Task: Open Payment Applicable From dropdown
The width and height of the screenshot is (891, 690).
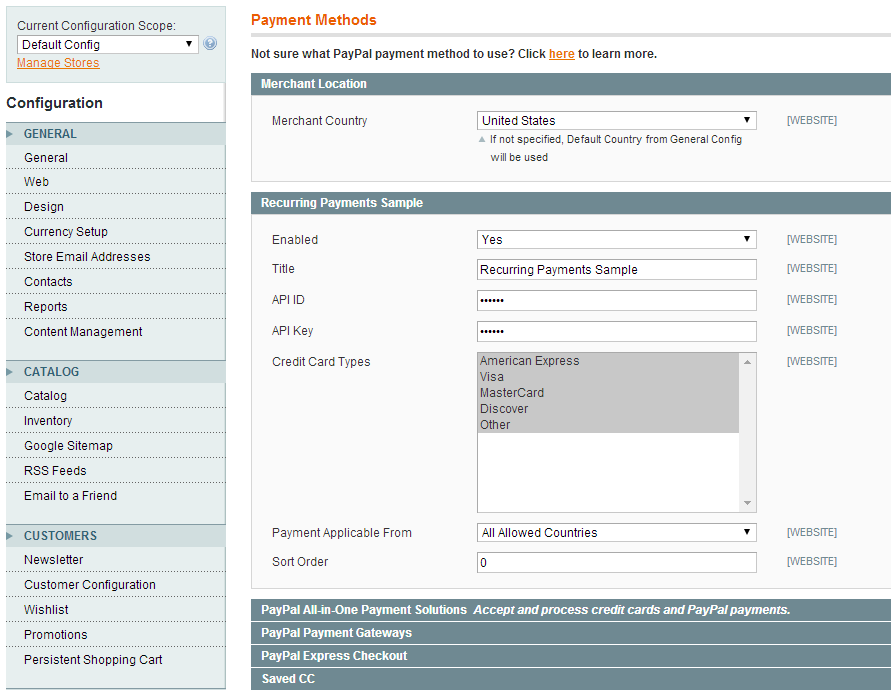Action: (x=617, y=533)
